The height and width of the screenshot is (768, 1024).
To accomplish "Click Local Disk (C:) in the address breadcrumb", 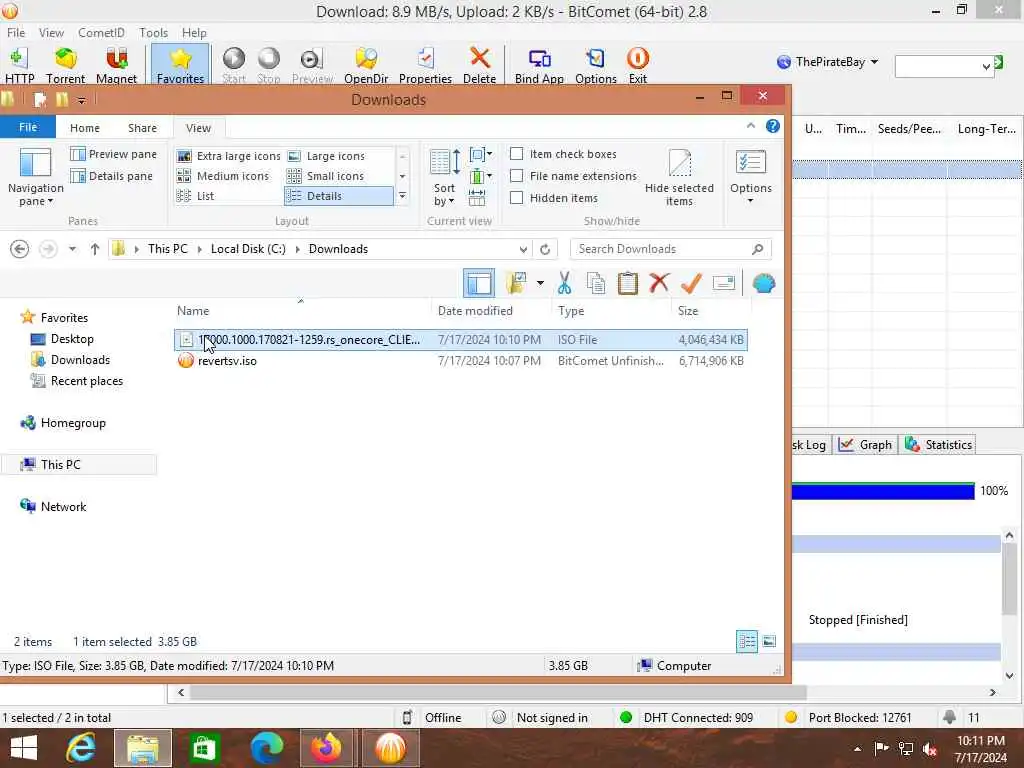I will coord(248,249).
